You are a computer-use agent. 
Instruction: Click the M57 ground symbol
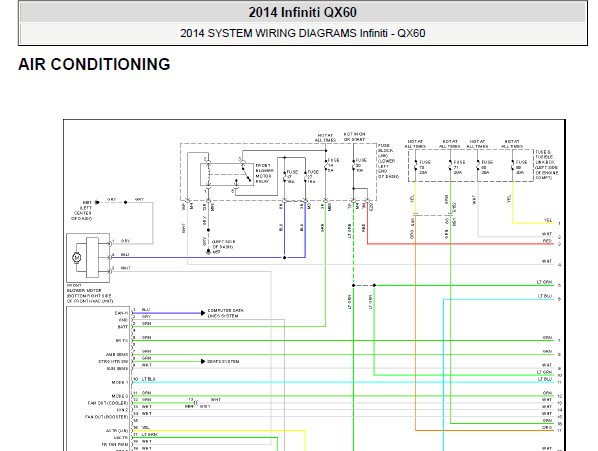[208, 252]
